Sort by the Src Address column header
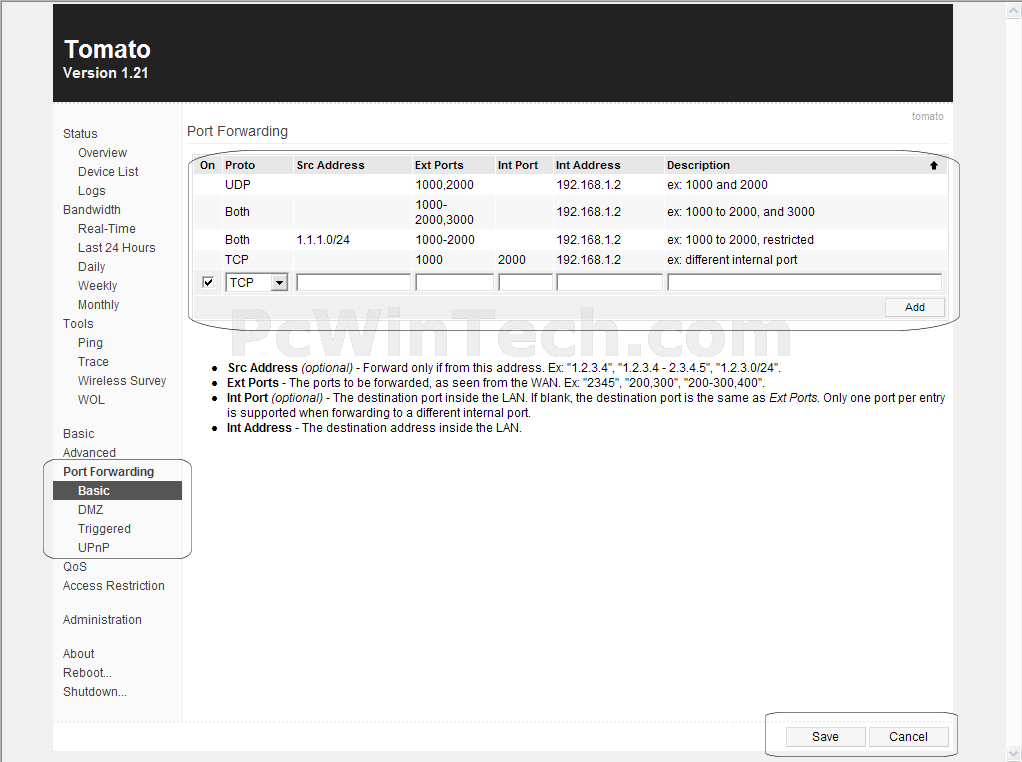This screenshot has height=762, width=1022. click(x=330, y=166)
